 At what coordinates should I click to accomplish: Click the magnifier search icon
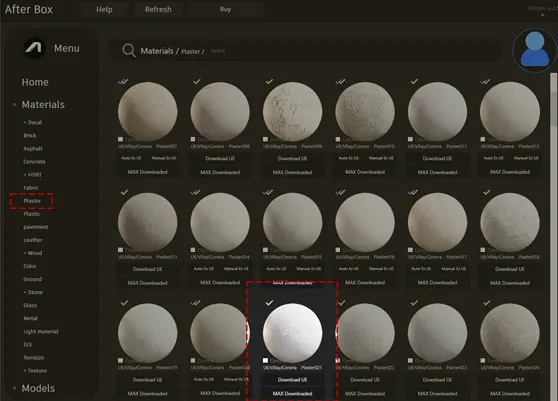point(128,51)
